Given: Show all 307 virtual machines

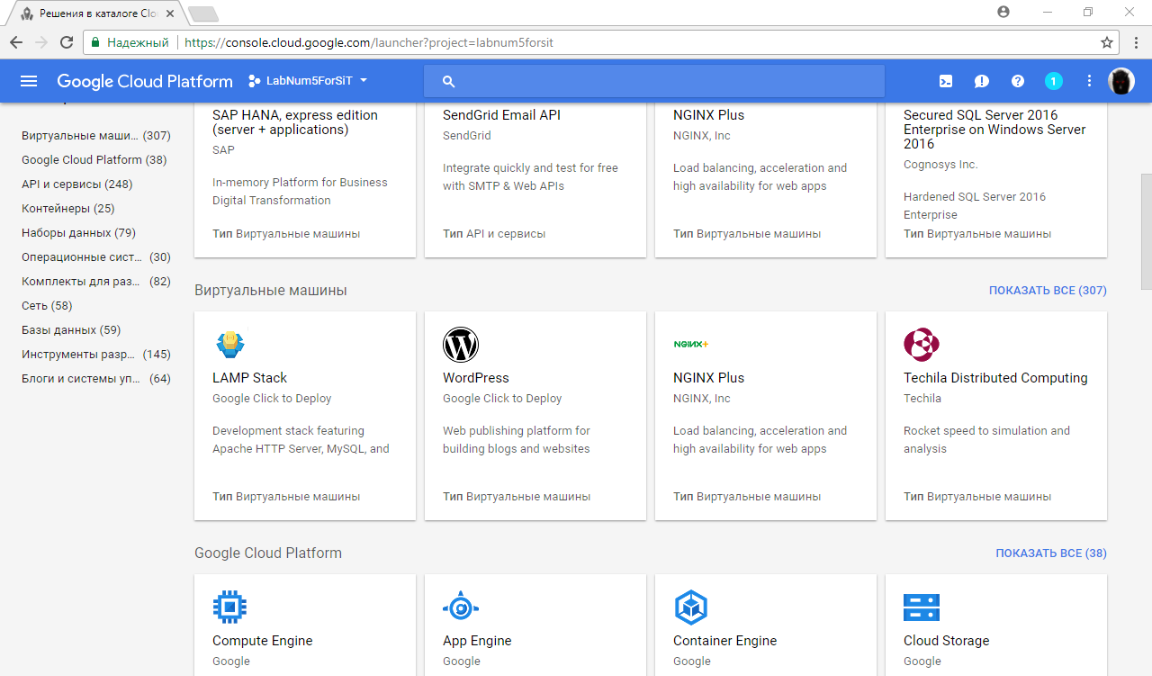Looking at the screenshot, I should point(1048,290).
